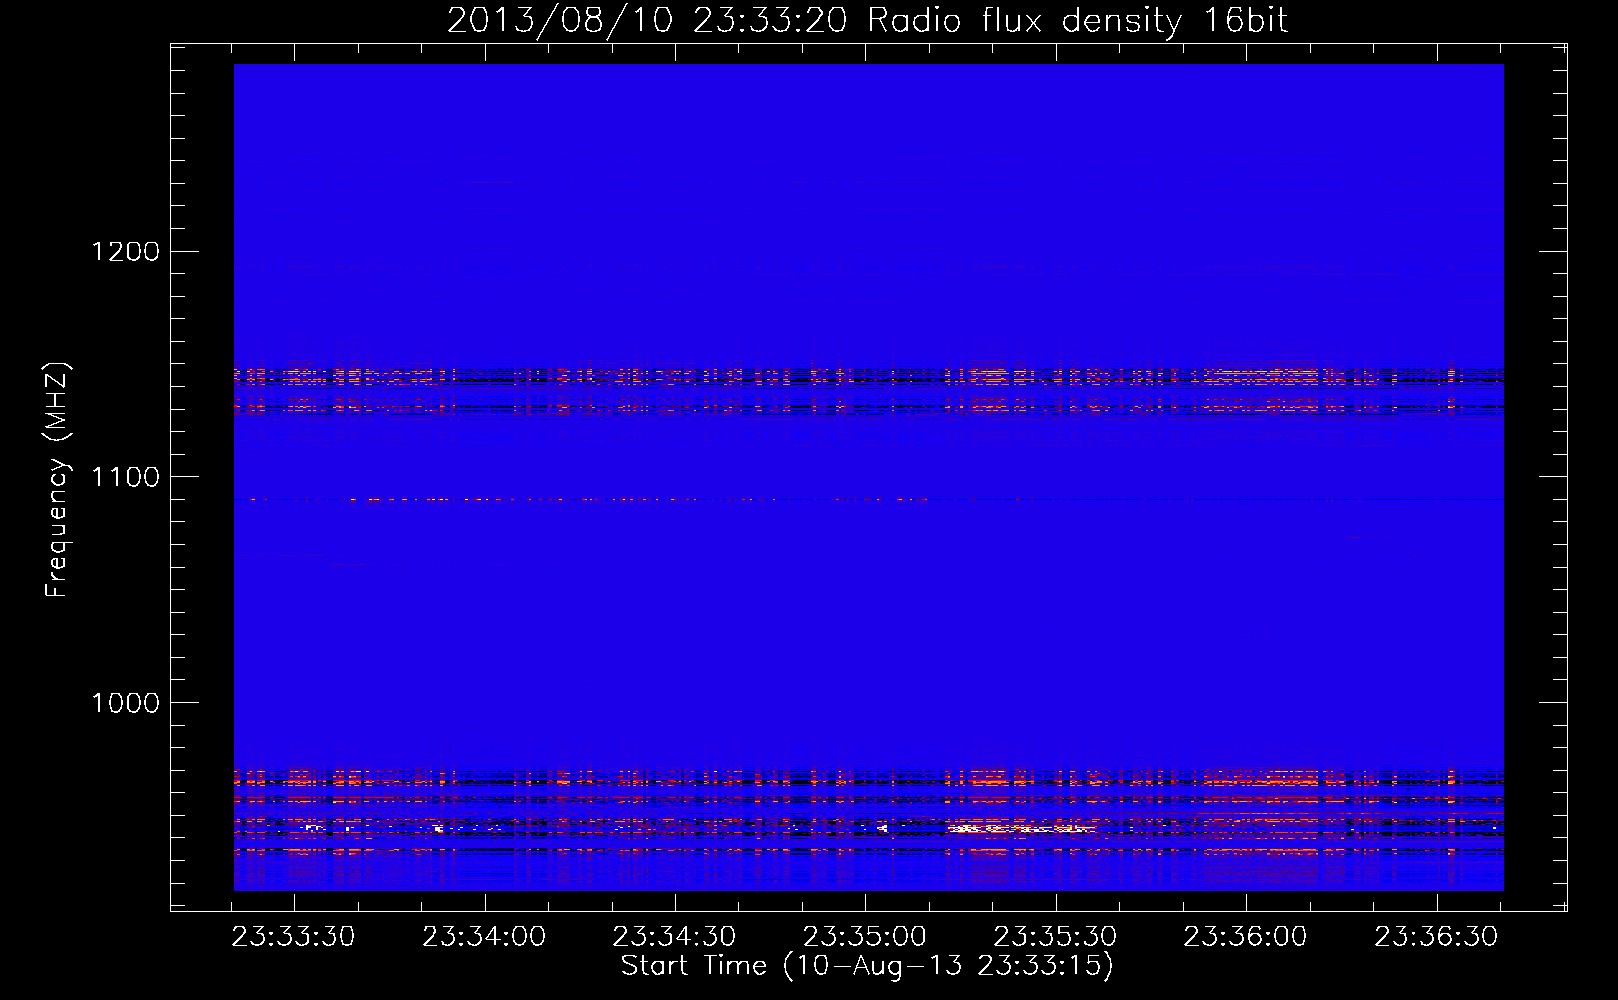Click the plot title "2013/08/10 23:33:20 Radio flux density 16bit"
The image size is (1618, 1000).
pos(867,21)
